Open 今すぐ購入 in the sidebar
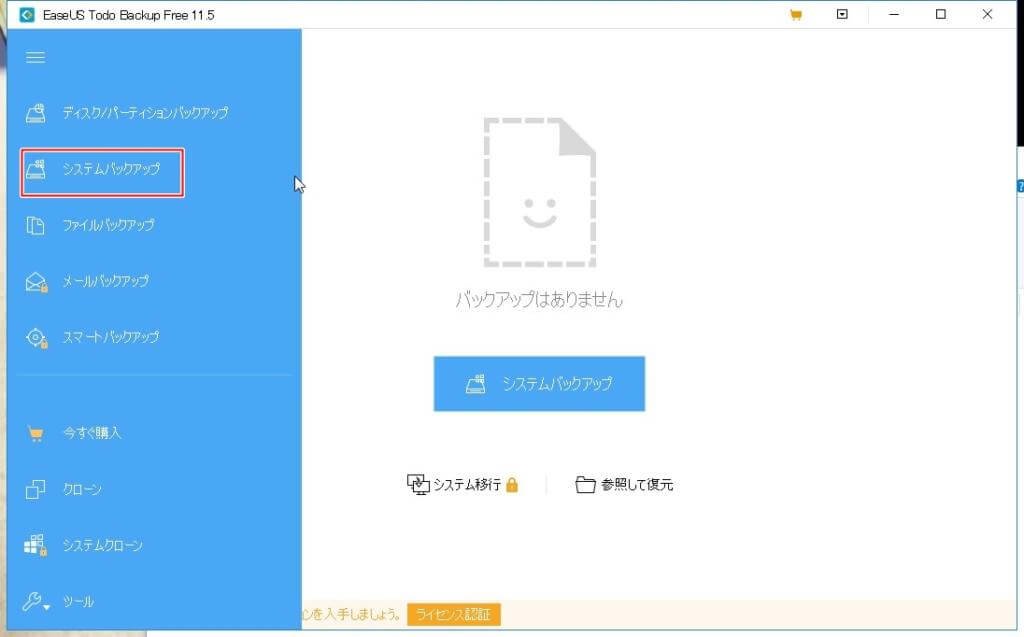Screen dimensions: 1024x637 [x=91, y=433]
